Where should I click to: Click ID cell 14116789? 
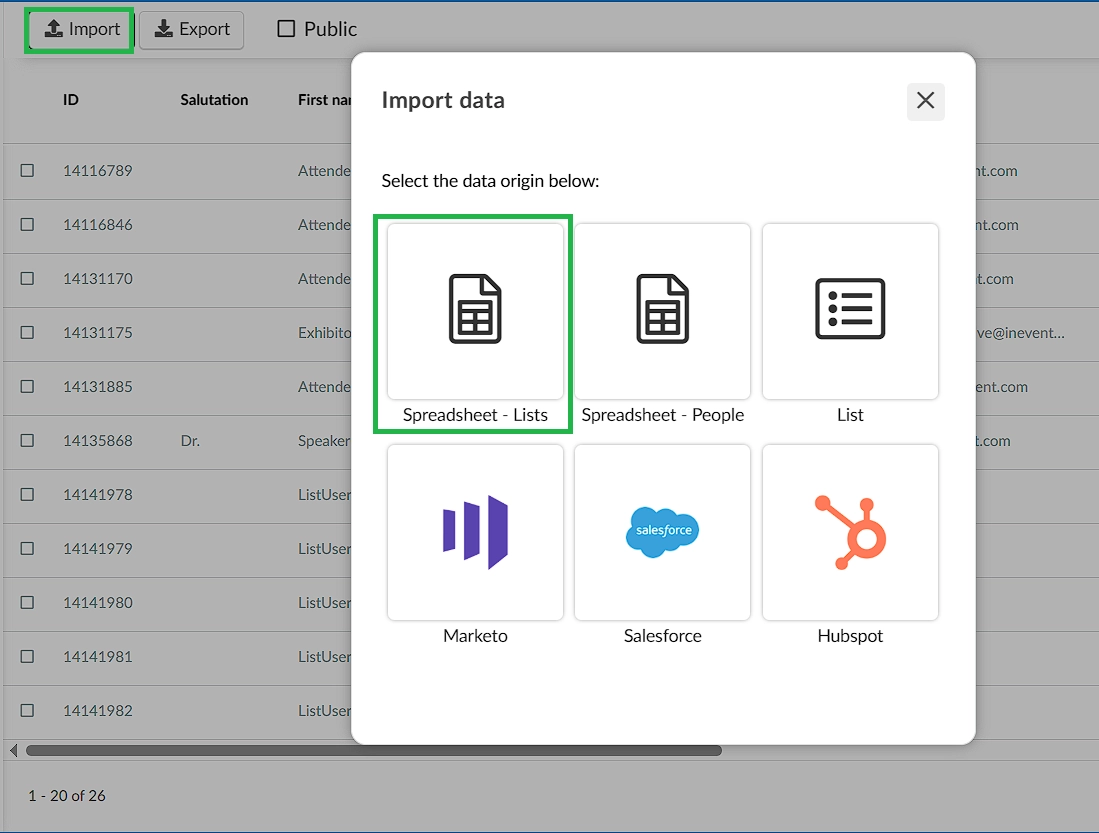tap(97, 170)
